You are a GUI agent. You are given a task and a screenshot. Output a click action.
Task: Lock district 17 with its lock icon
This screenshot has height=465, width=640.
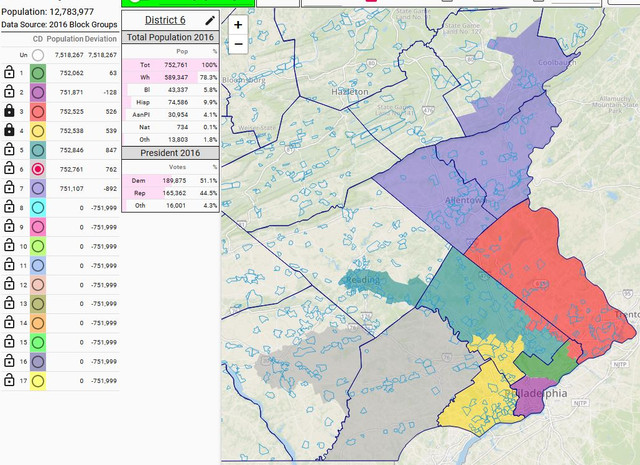[x=9, y=380]
